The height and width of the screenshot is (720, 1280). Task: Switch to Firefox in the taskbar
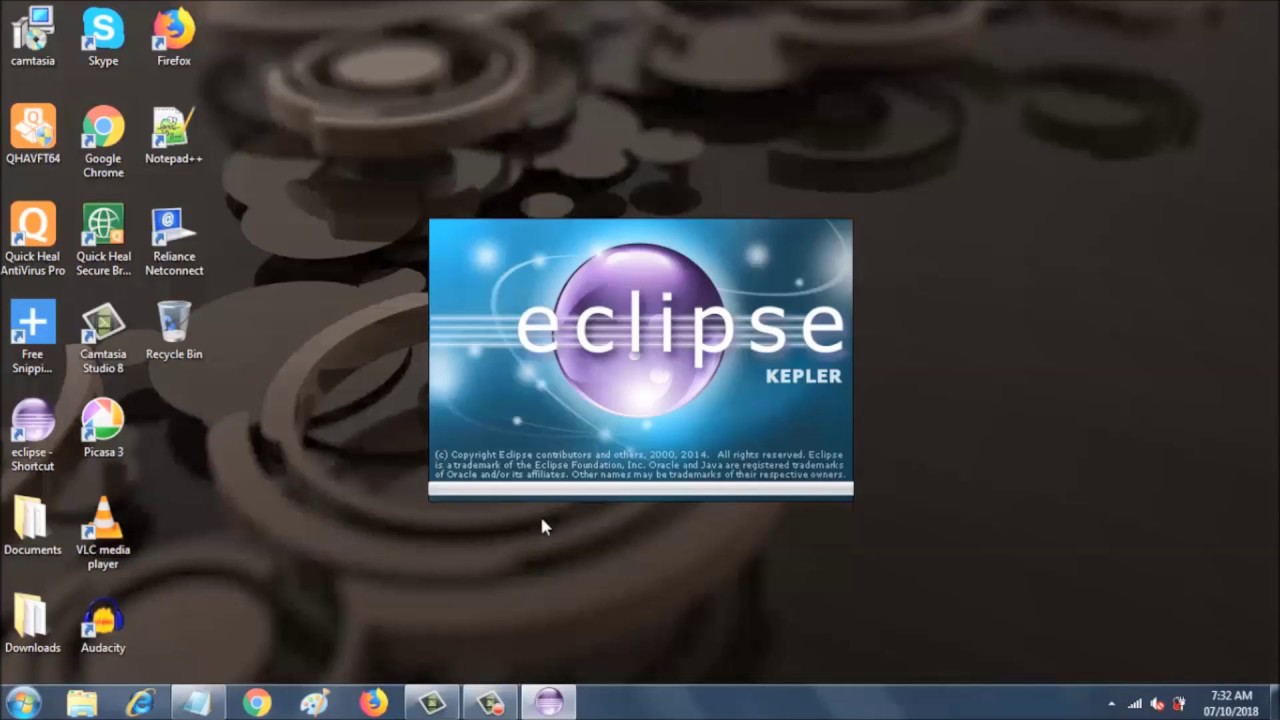click(x=374, y=702)
